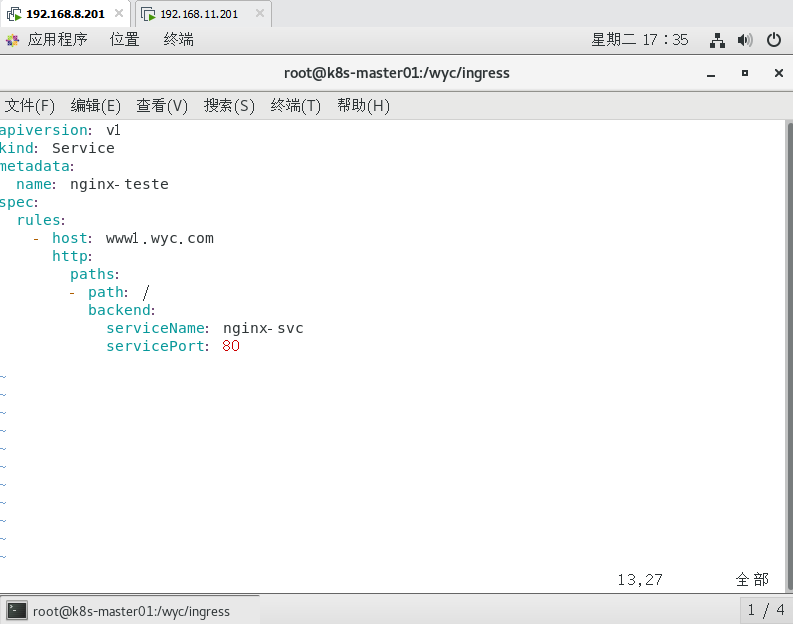Image resolution: width=793 pixels, height=624 pixels.
Task: Select the terminal taskbar entry root@k8s-master01
Action: click(131, 611)
